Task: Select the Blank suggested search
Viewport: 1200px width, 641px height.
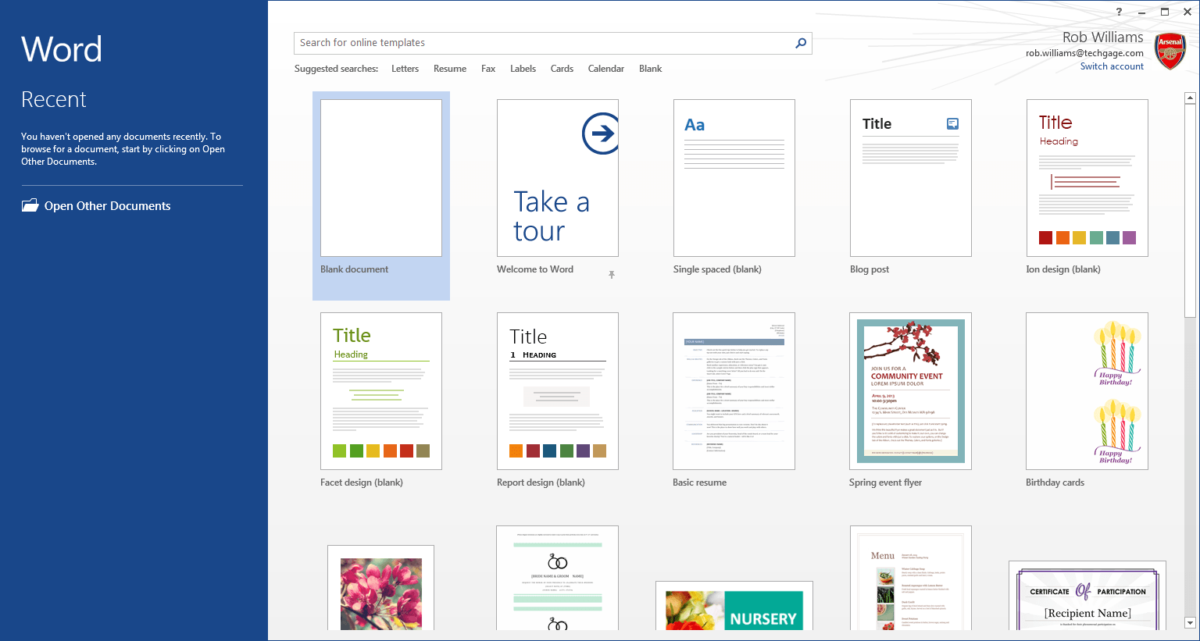Action: click(650, 69)
